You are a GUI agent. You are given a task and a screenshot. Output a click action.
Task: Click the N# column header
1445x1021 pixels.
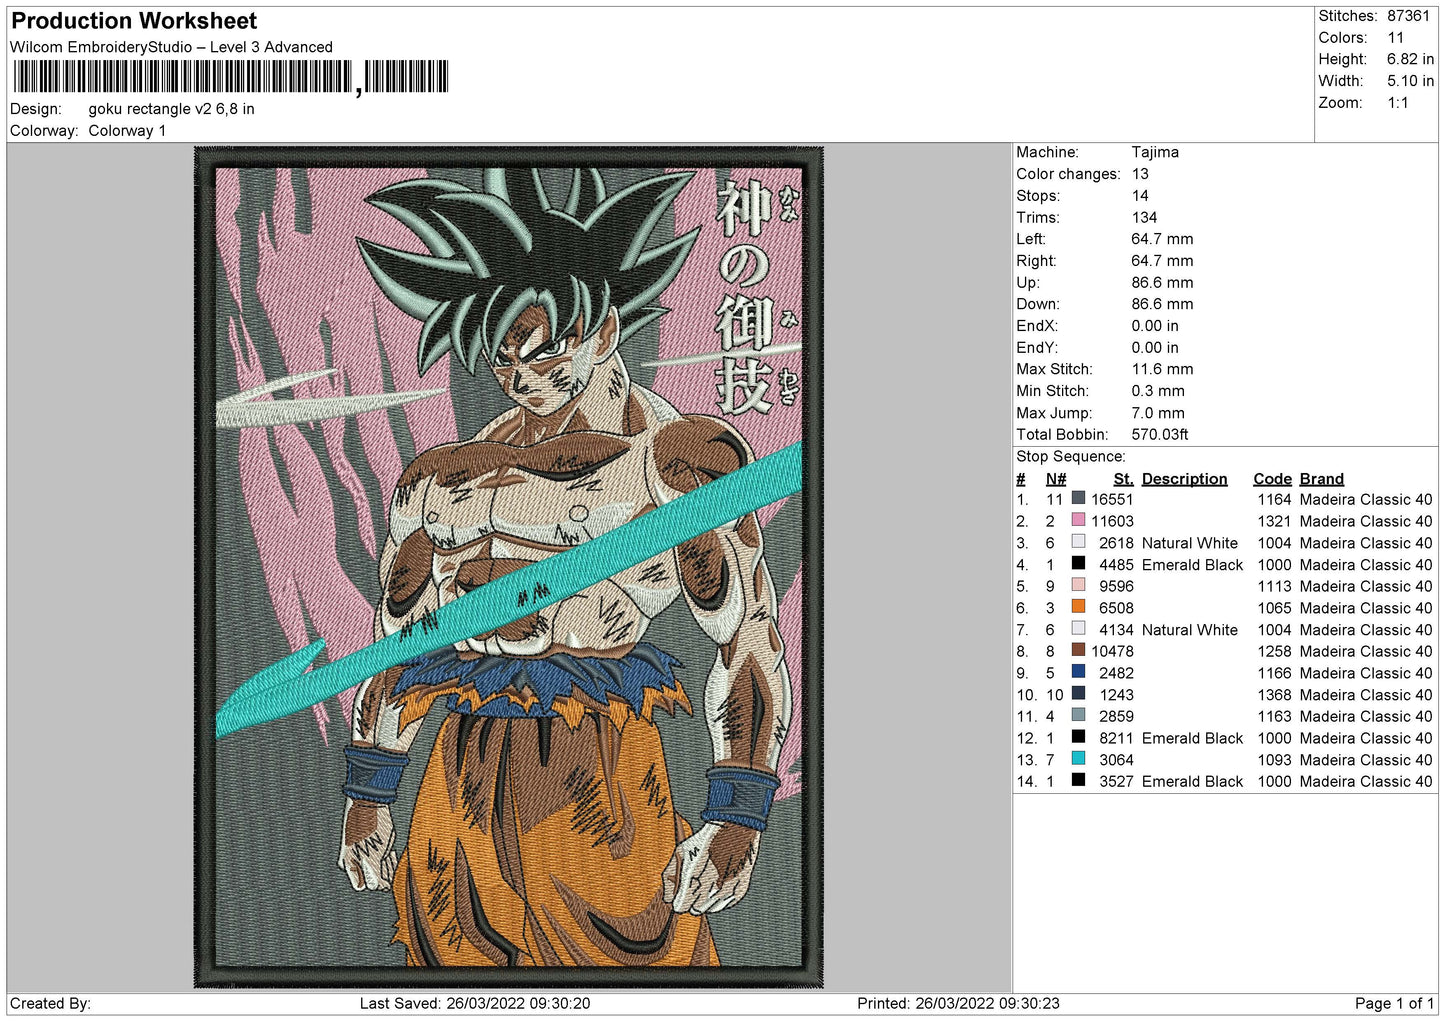coord(1055,479)
